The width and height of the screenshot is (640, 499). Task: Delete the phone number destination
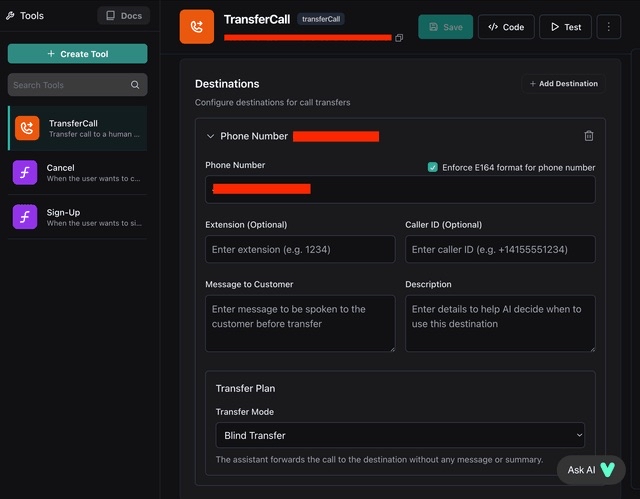pos(589,136)
